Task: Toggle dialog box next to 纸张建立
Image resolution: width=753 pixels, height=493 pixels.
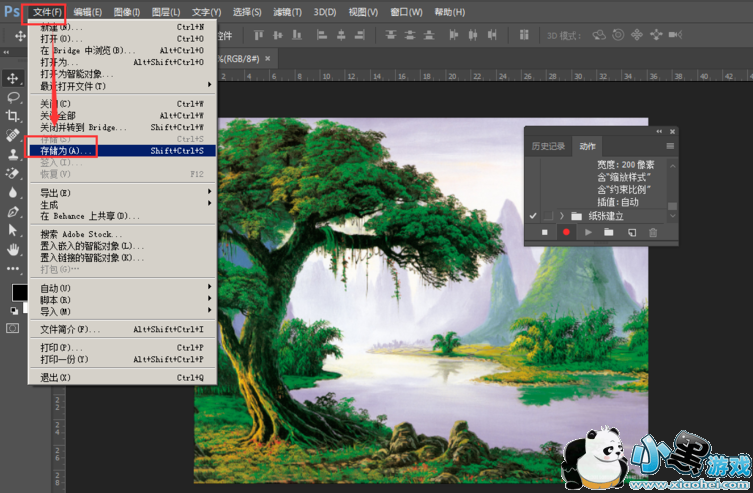Action: 547,215
